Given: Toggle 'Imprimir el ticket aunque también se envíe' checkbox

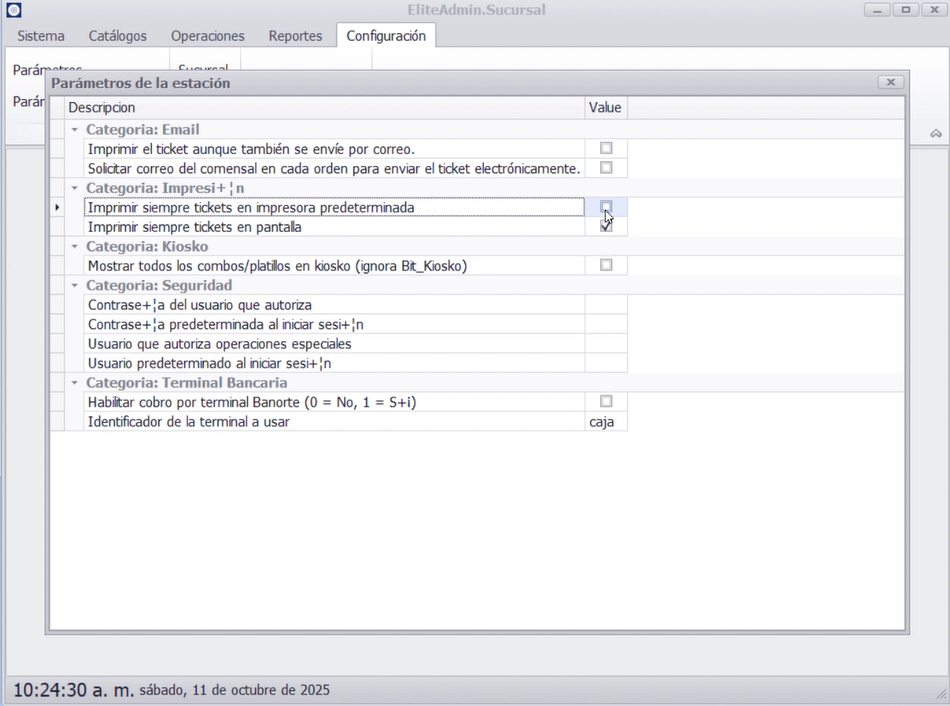Looking at the screenshot, I should tap(606, 148).
